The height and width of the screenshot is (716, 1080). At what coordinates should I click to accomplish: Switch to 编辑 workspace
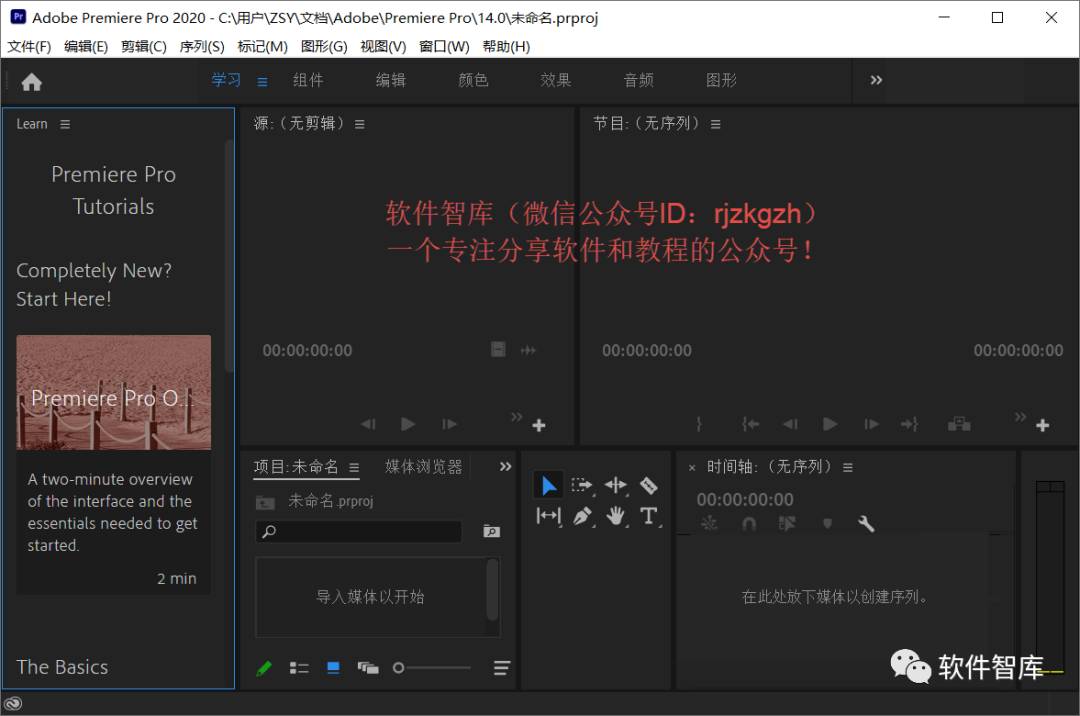coord(391,80)
